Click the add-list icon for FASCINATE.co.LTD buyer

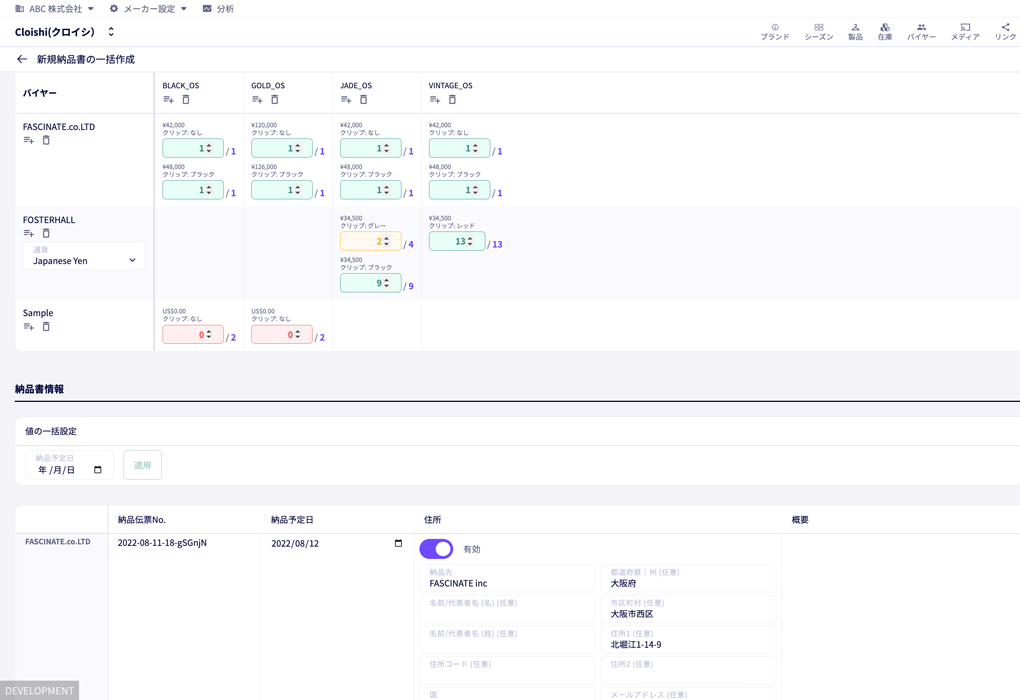(29, 141)
